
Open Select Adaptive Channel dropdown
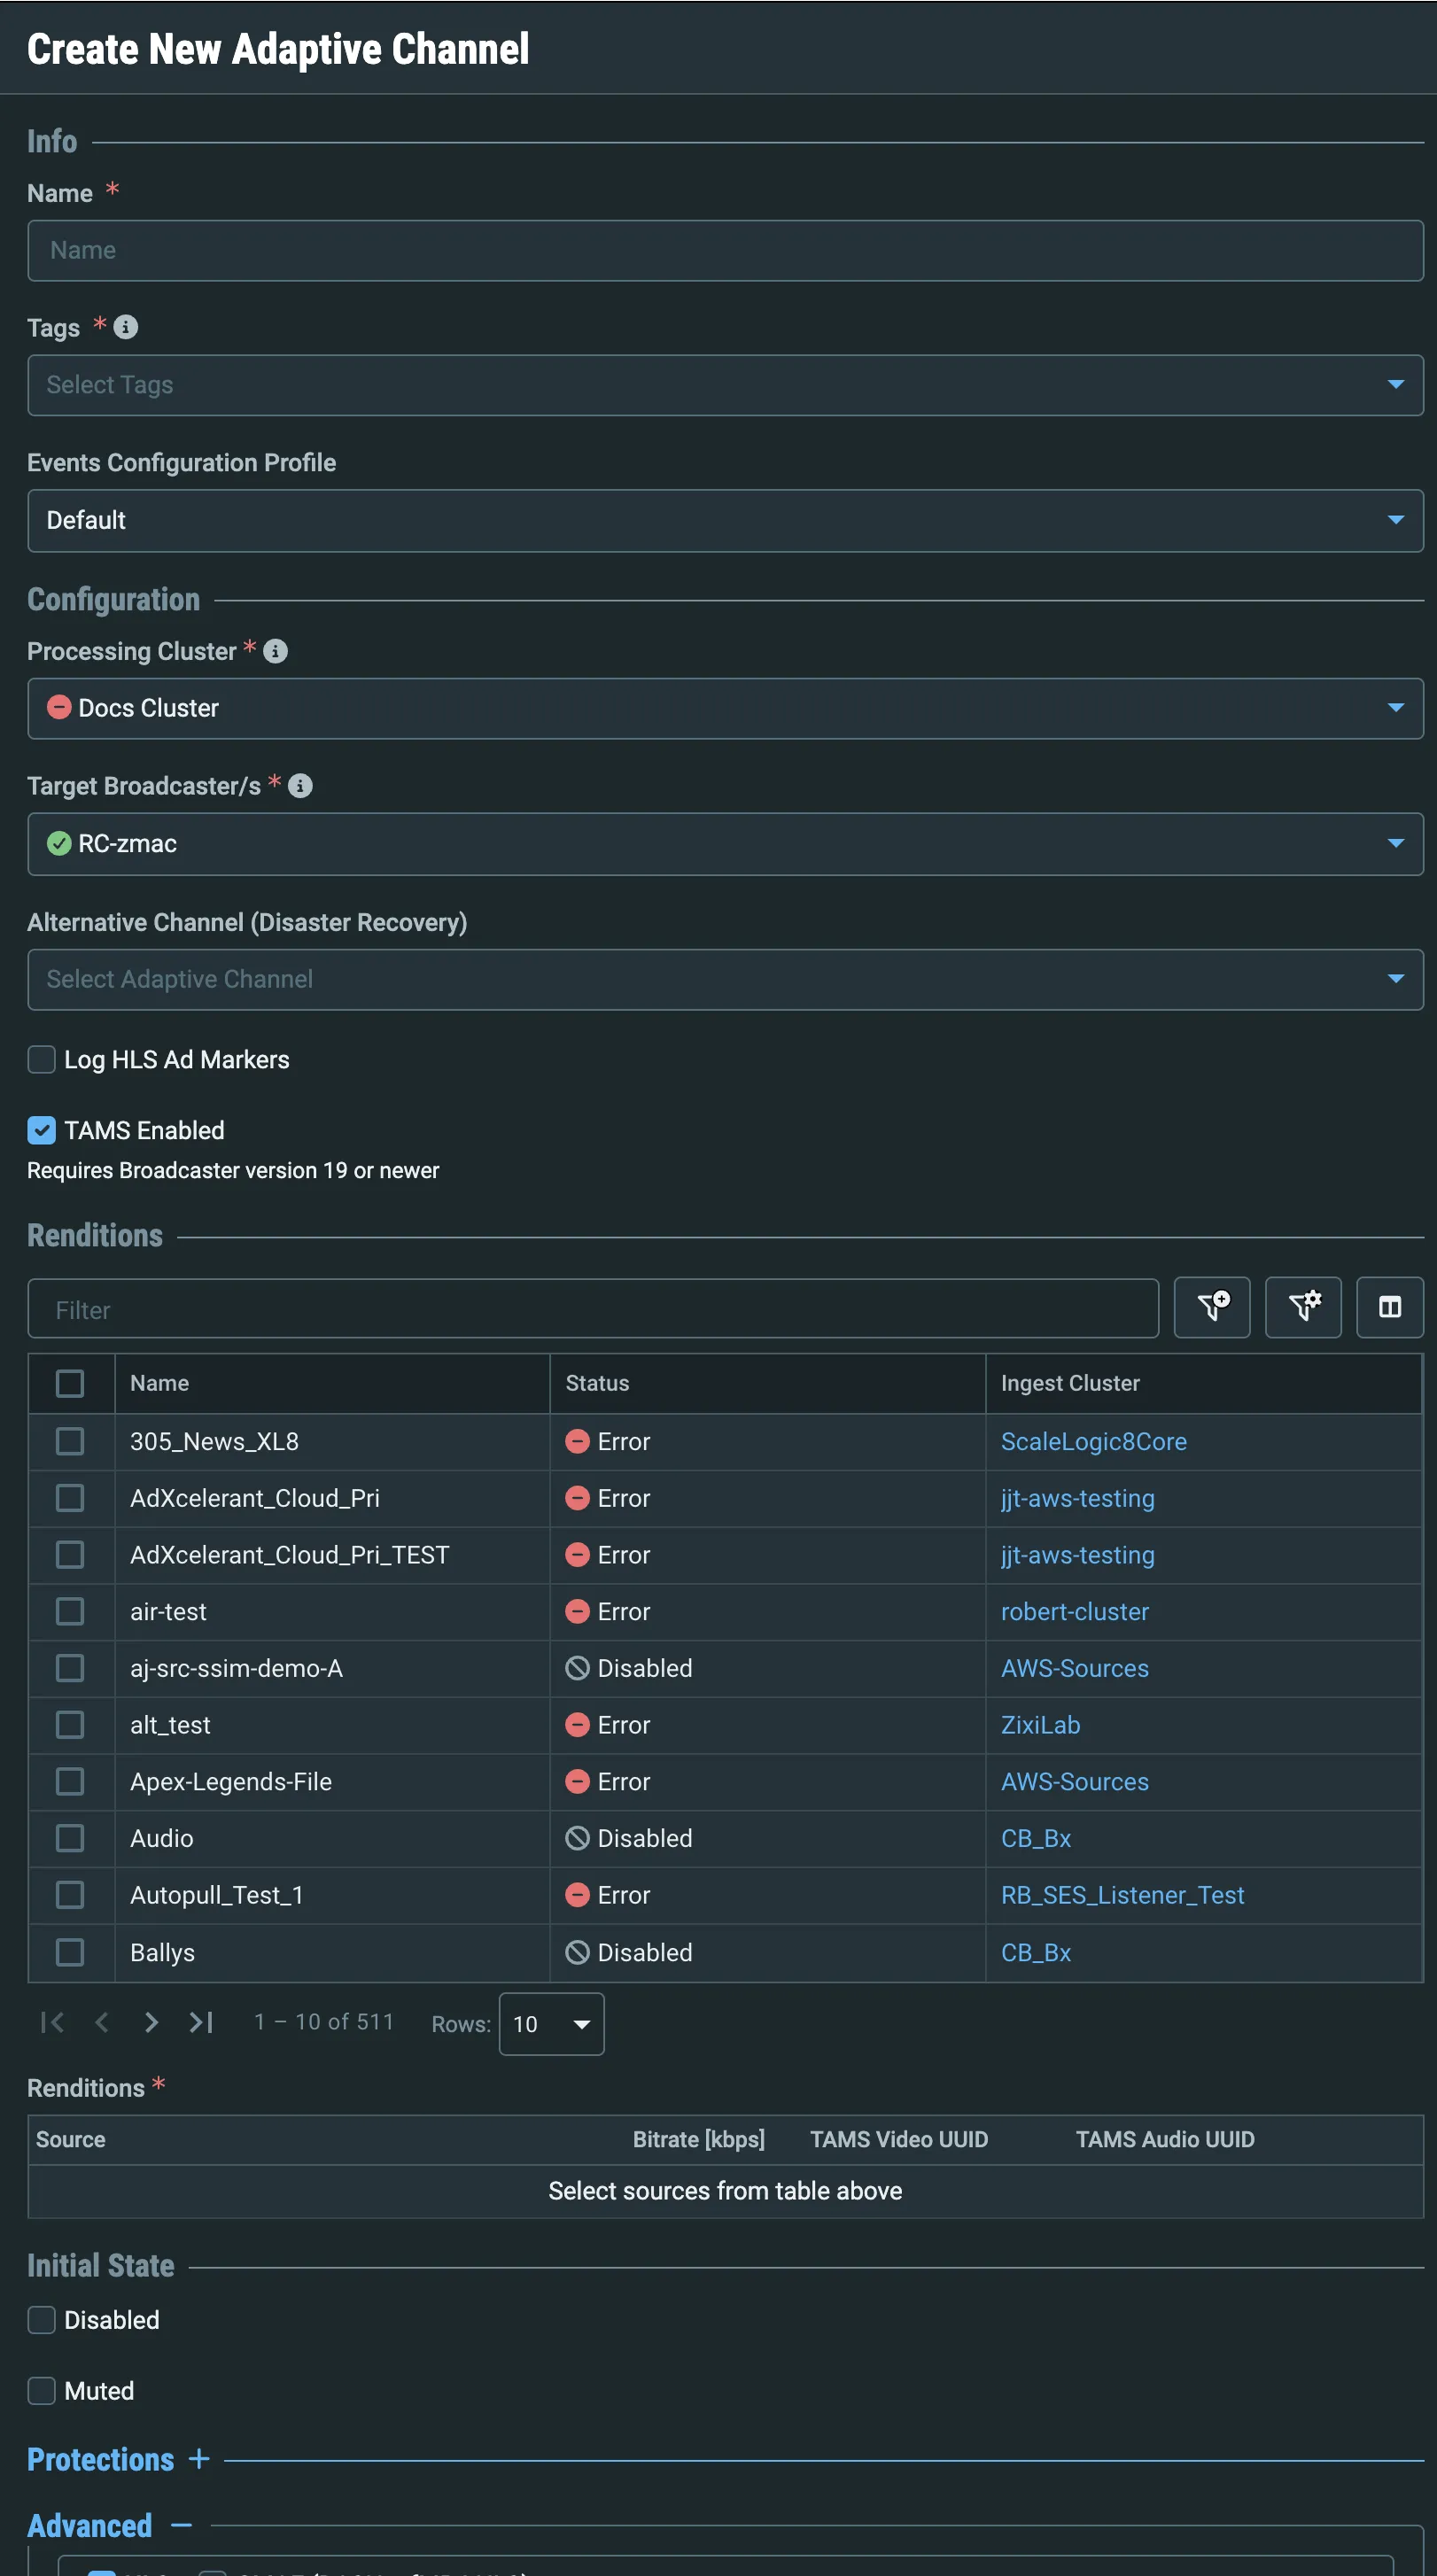pyautogui.click(x=725, y=979)
